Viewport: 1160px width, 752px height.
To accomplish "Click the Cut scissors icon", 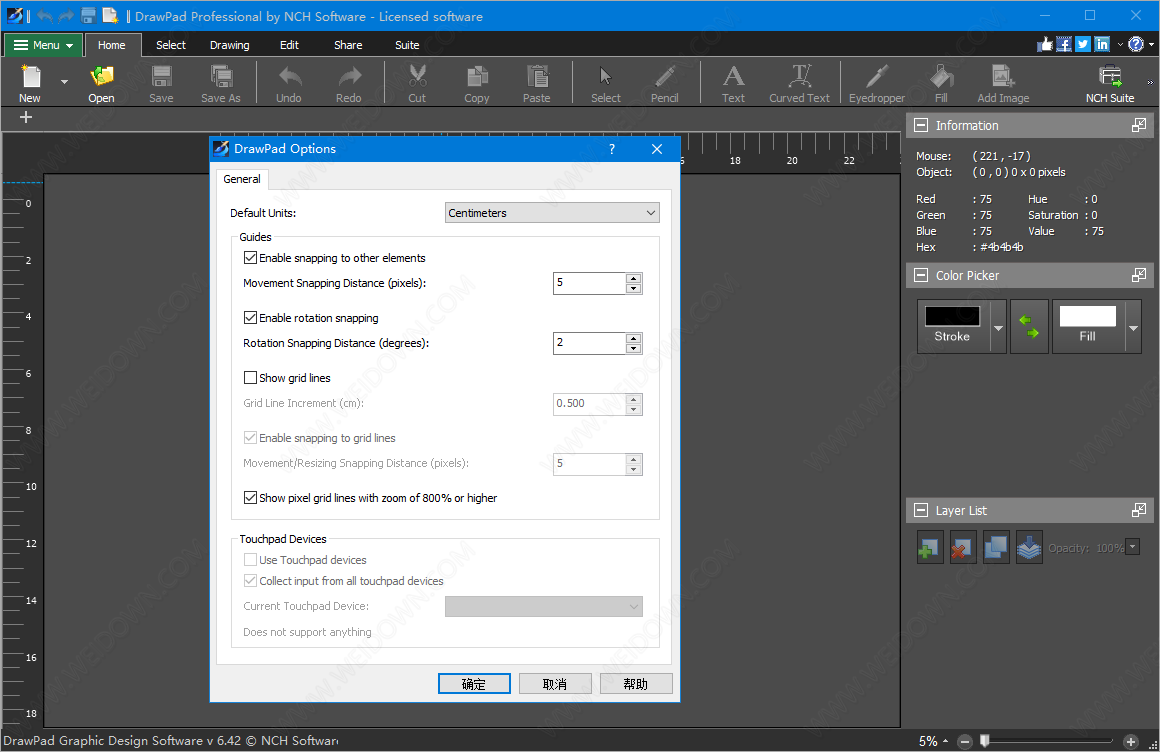I will [x=417, y=76].
